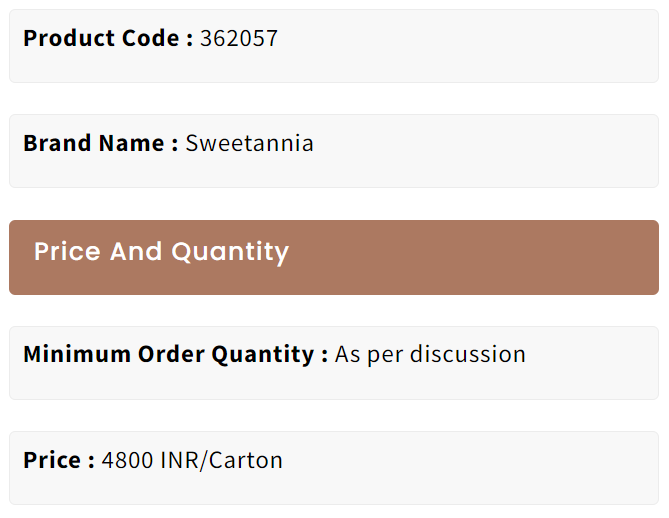Screen dimensions: 669x518
Task: Click the word 'Code' in first row
Action: click(151, 38)
